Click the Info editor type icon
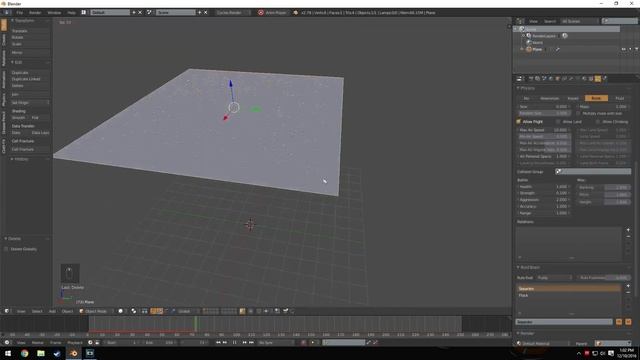640x360 pixels. point(7,13)
